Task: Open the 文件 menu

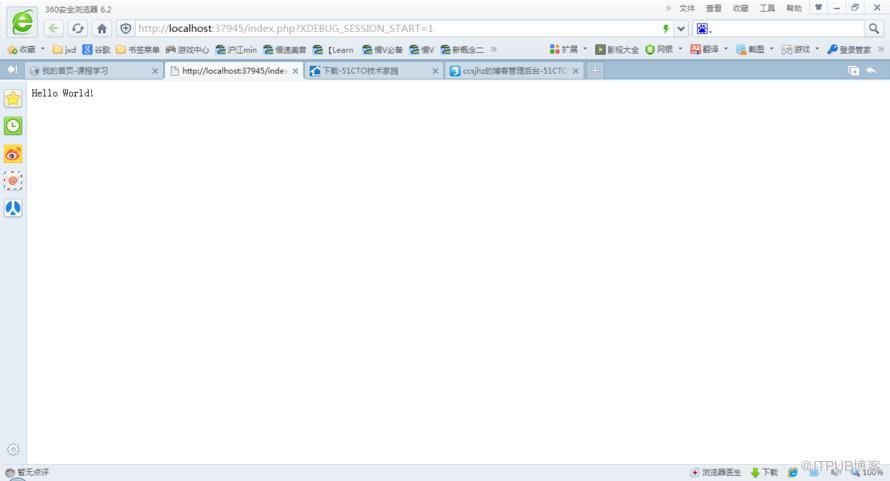Action: click(x=687, y=9)
